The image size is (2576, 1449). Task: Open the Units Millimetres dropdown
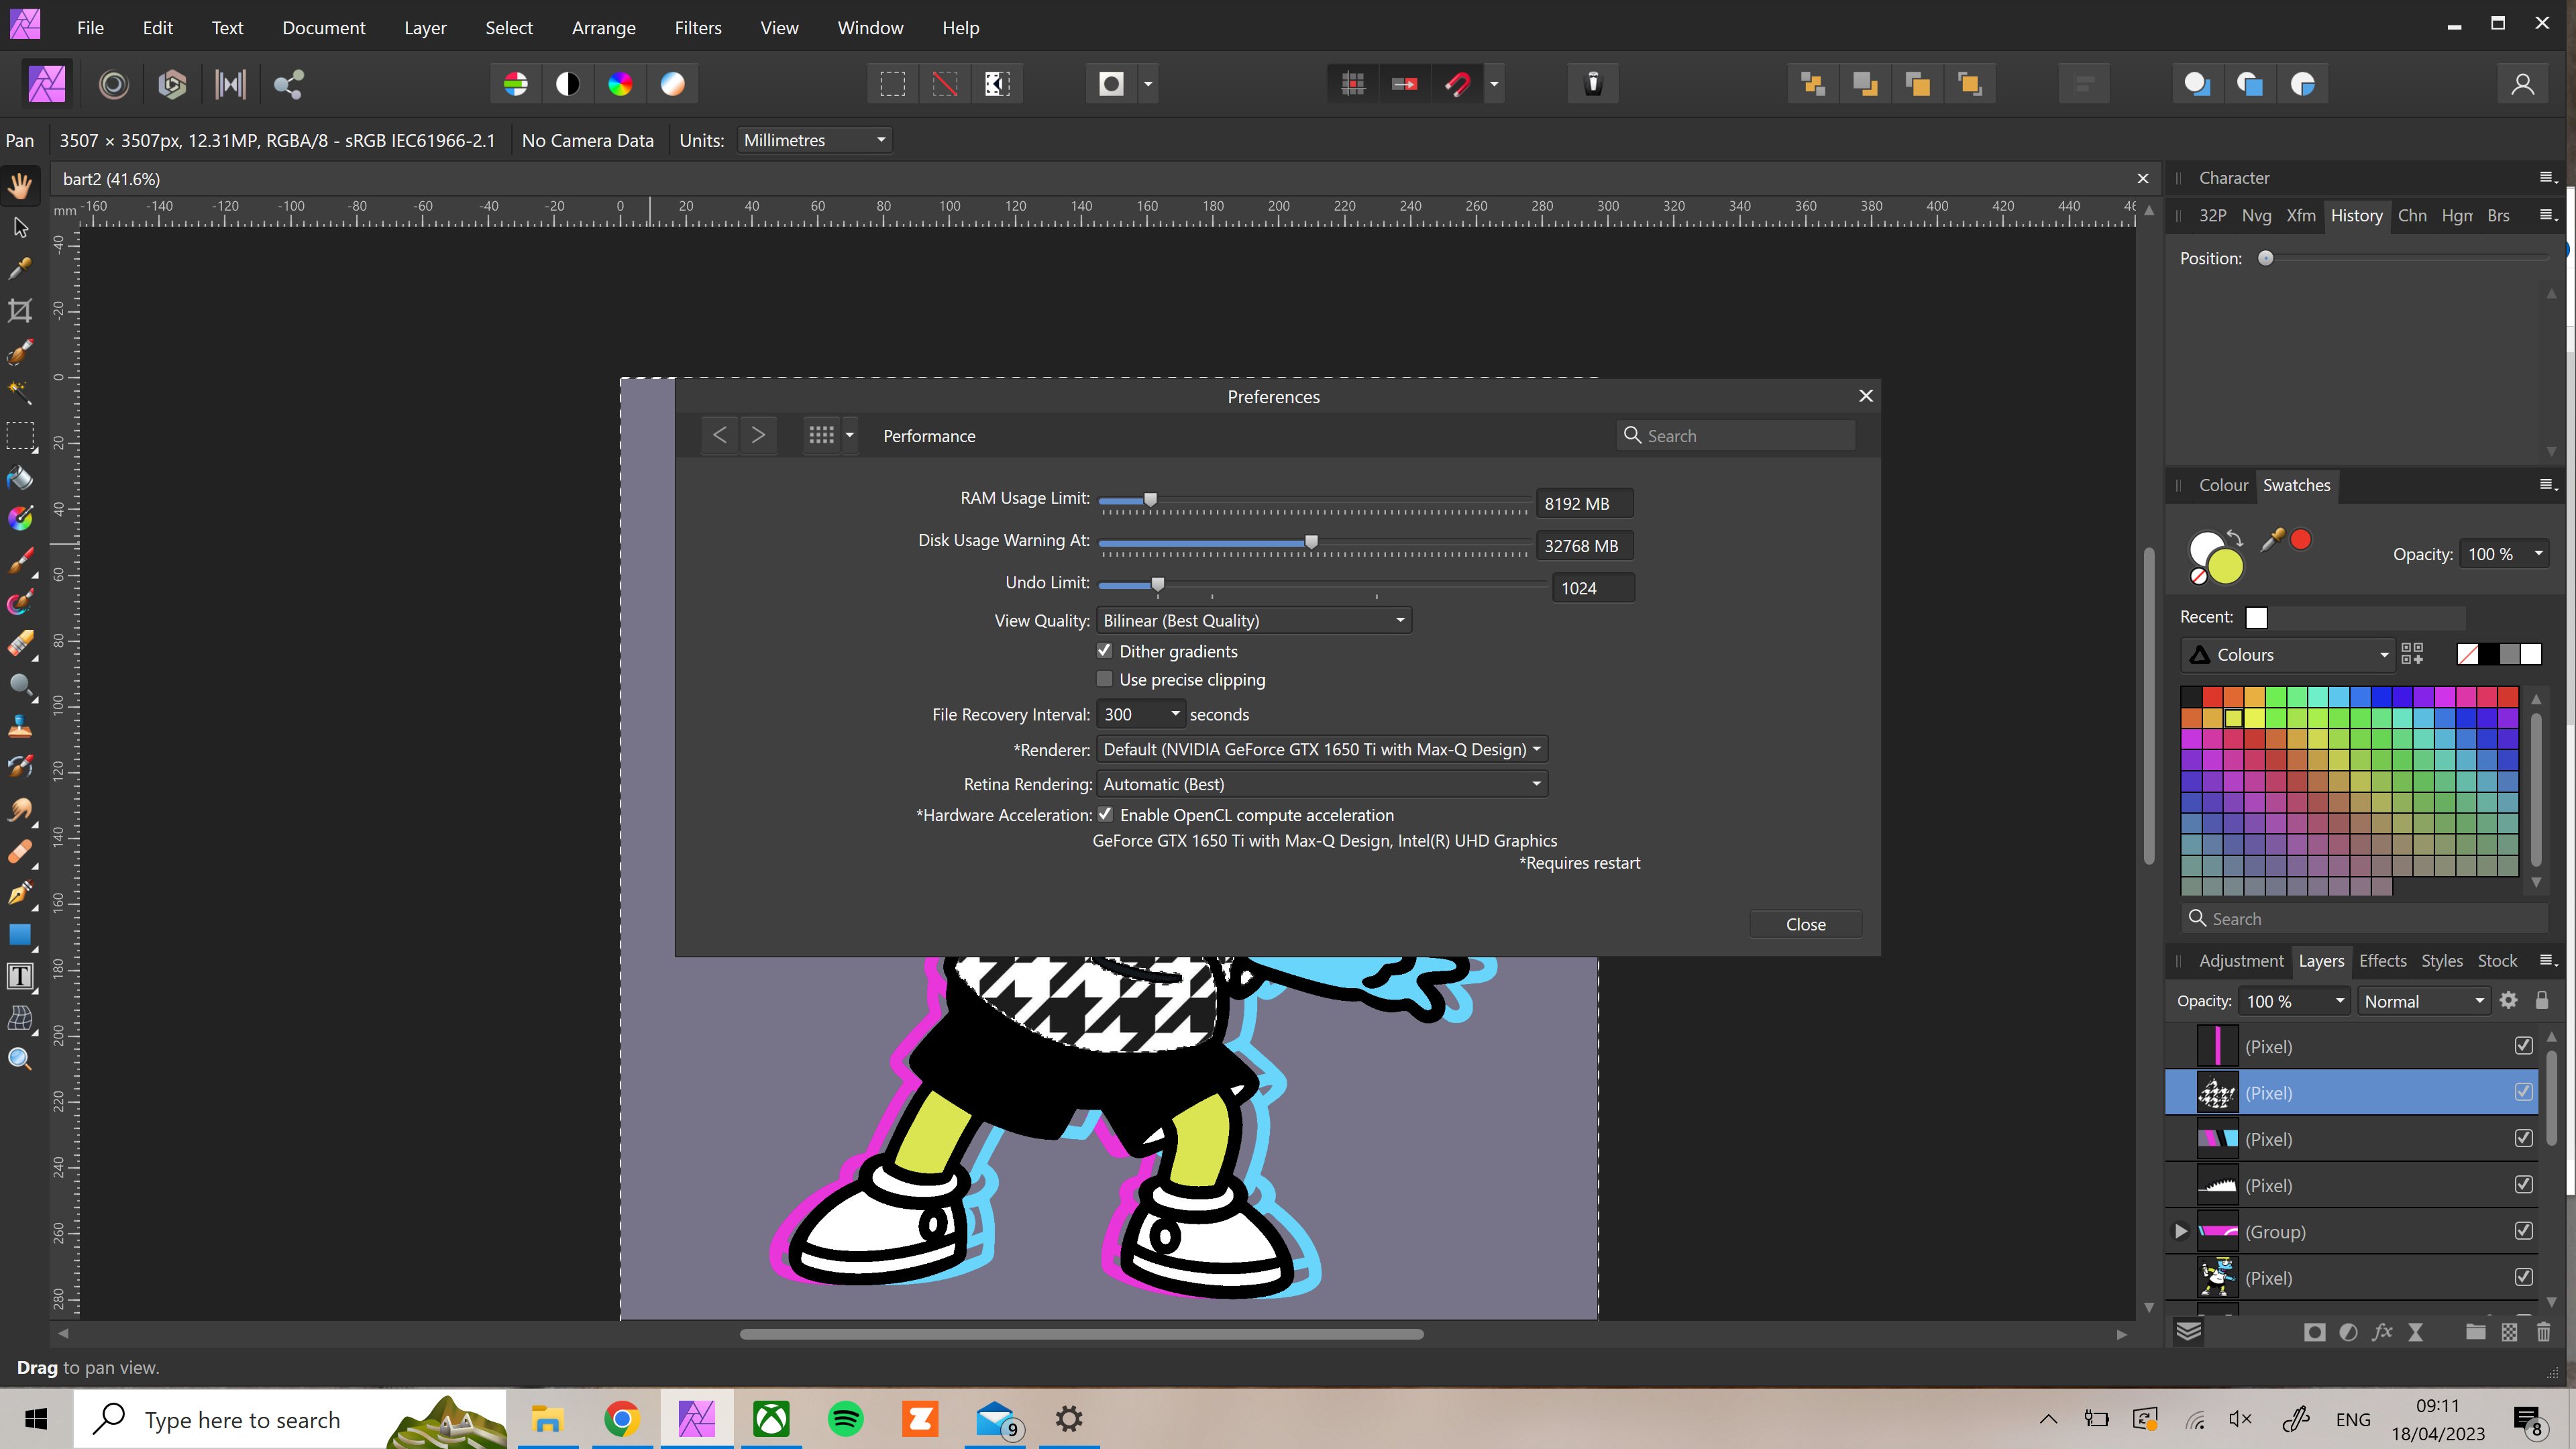tap(814, 140)
